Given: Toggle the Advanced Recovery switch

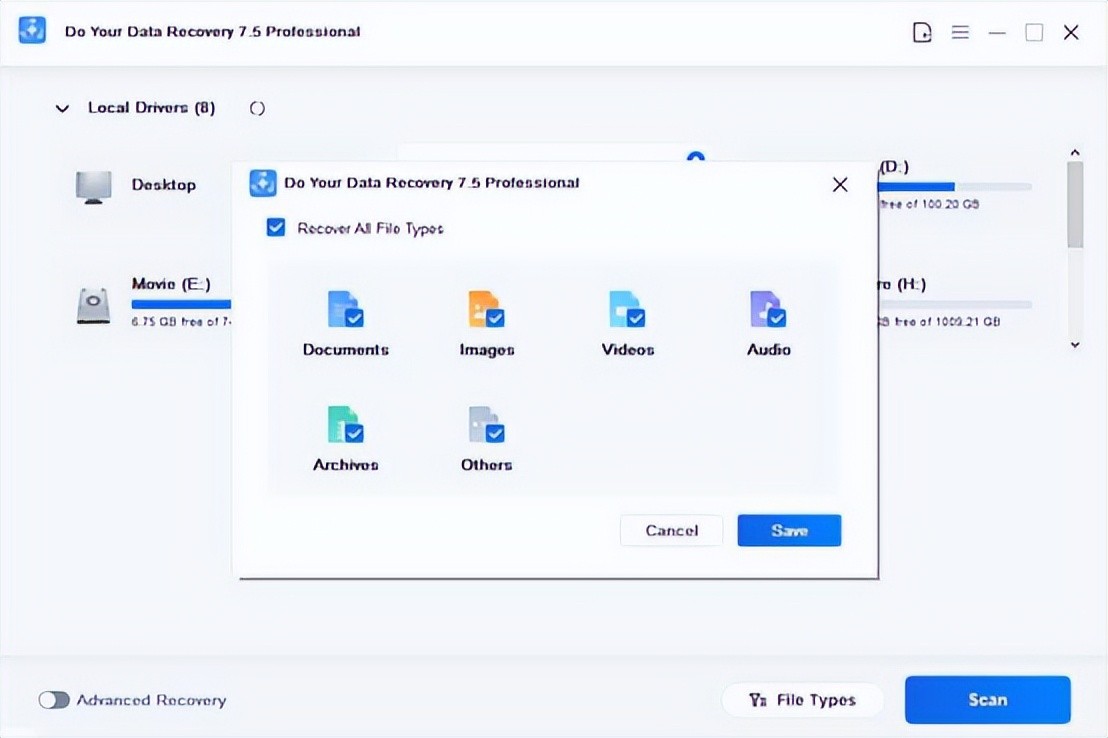Looking at the screenshot, I should pyautogui.click(x=54, y=700).
